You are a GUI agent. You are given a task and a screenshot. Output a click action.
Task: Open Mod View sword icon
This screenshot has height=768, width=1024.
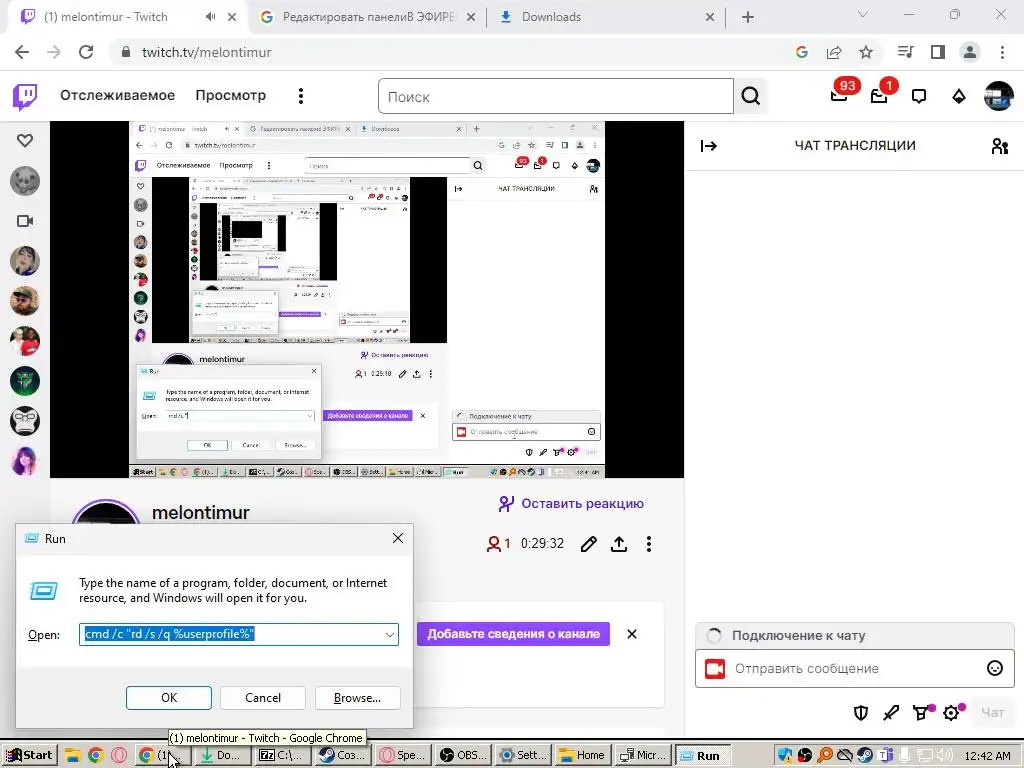click(891, 712)
